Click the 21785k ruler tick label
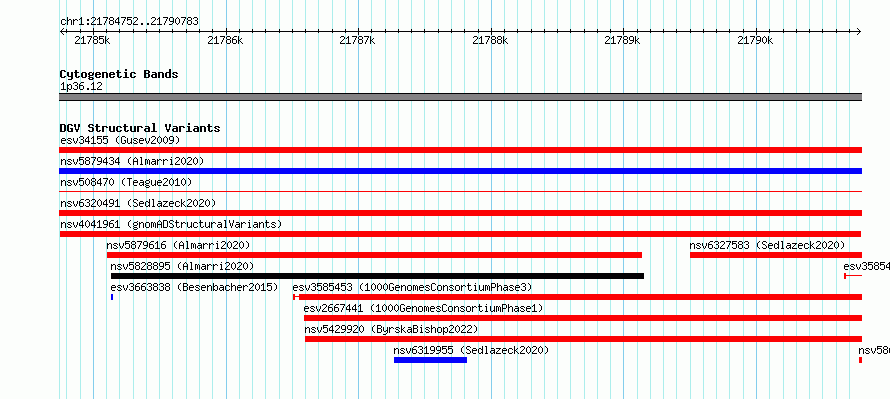 [x=92, y=40]
